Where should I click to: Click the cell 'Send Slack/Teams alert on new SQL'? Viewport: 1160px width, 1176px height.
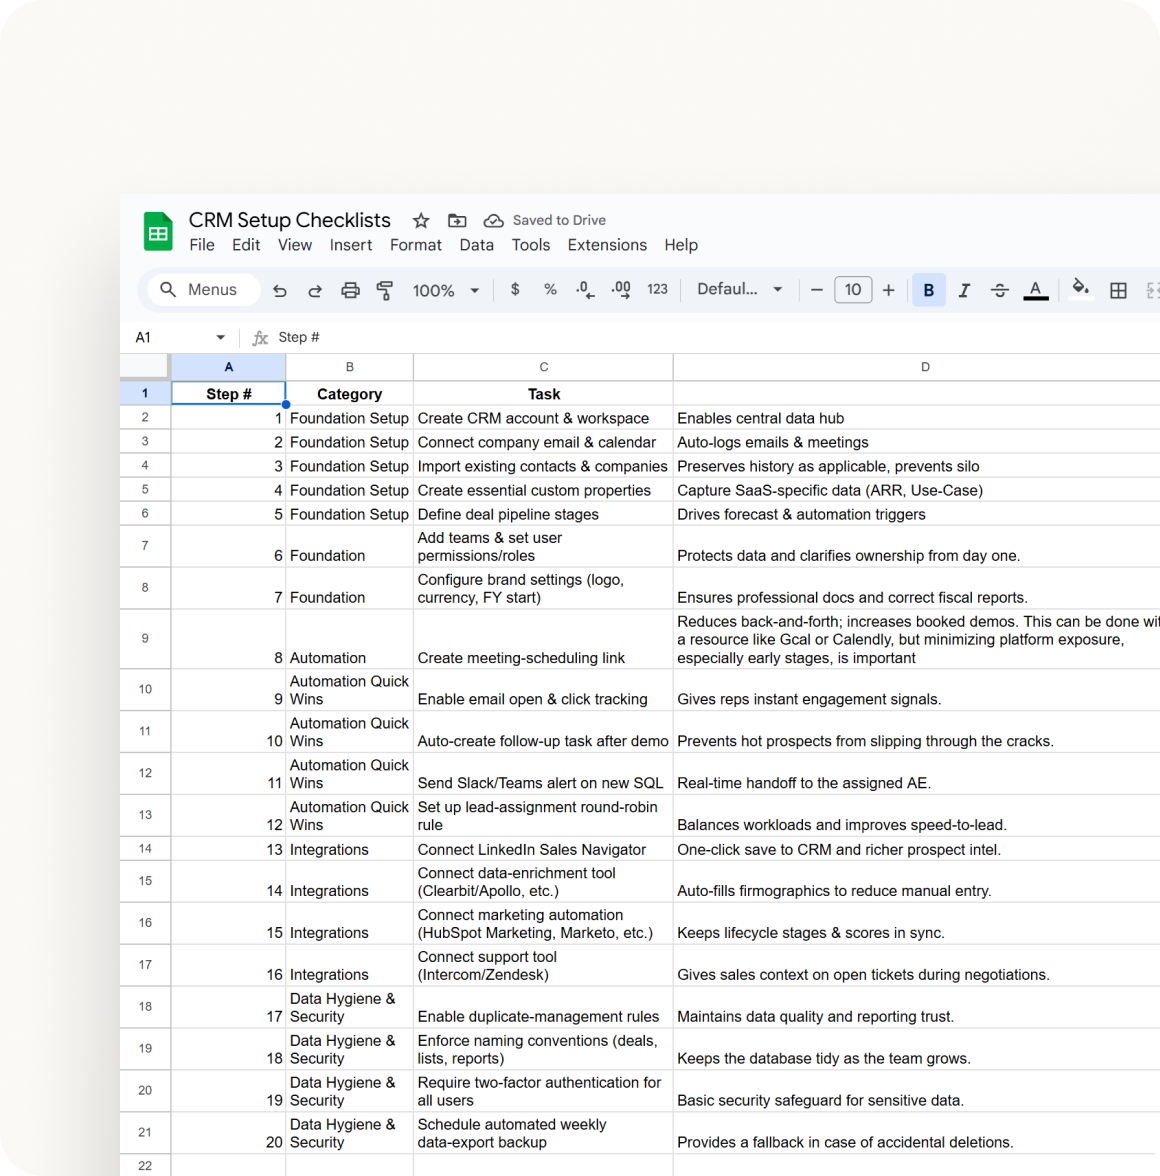point(544,773)
